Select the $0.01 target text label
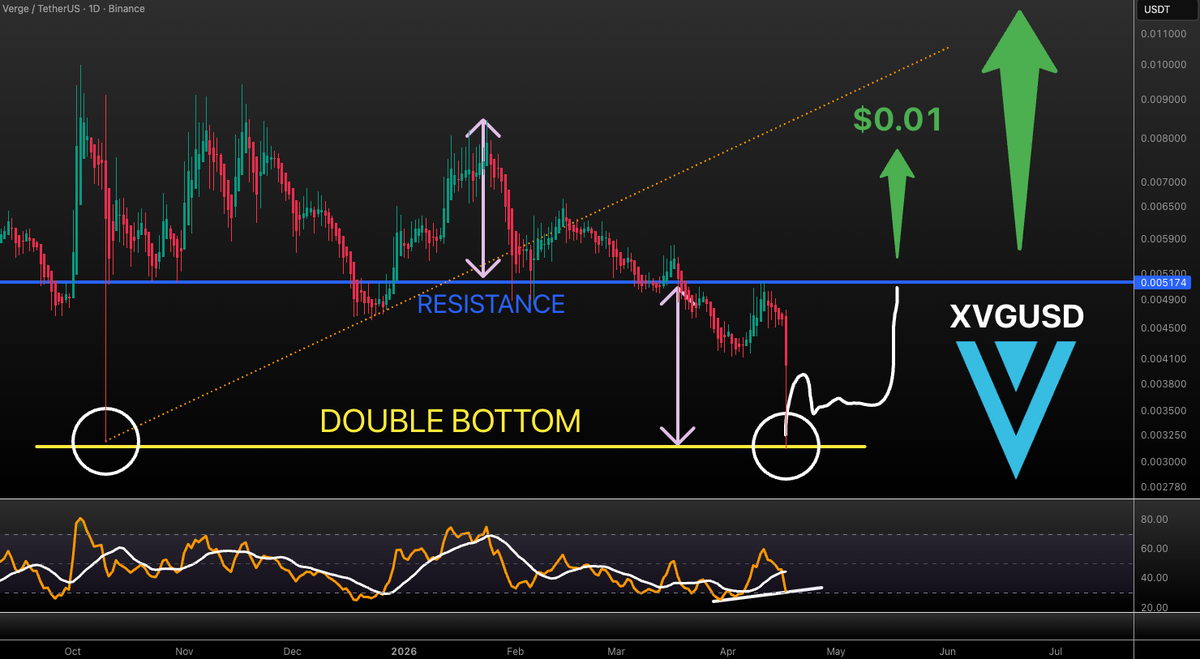The width and height of the screenshot is (1200, 659). 898,120
